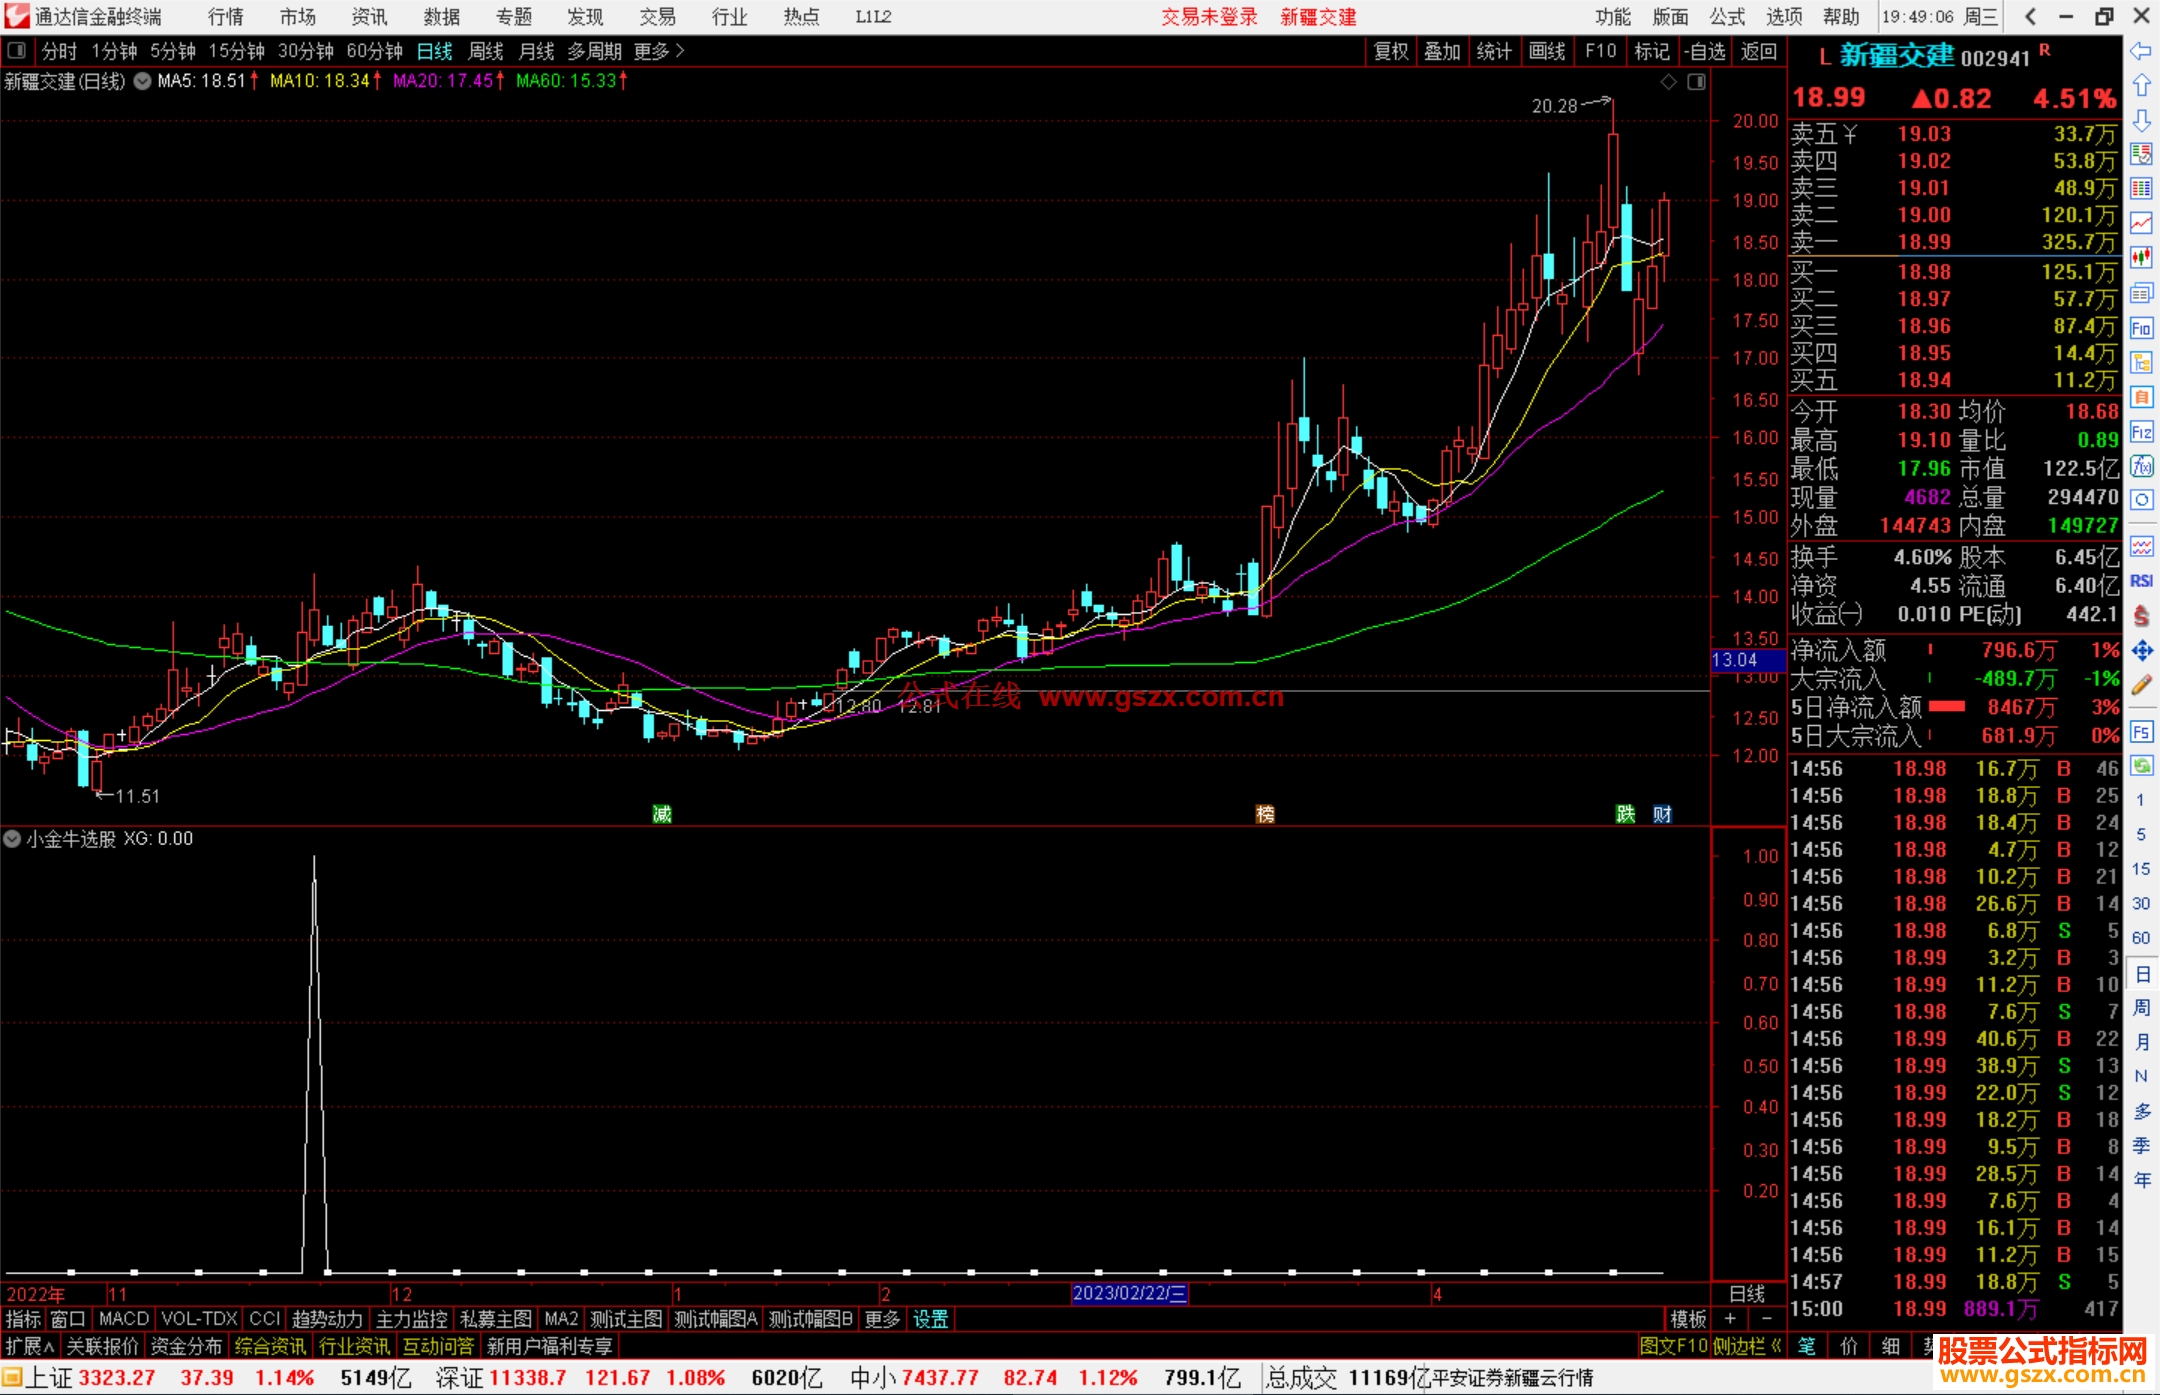The image size is (2160, 1395).
Task: Switch to the 周线 period tab
Action: tap(486, 51)
